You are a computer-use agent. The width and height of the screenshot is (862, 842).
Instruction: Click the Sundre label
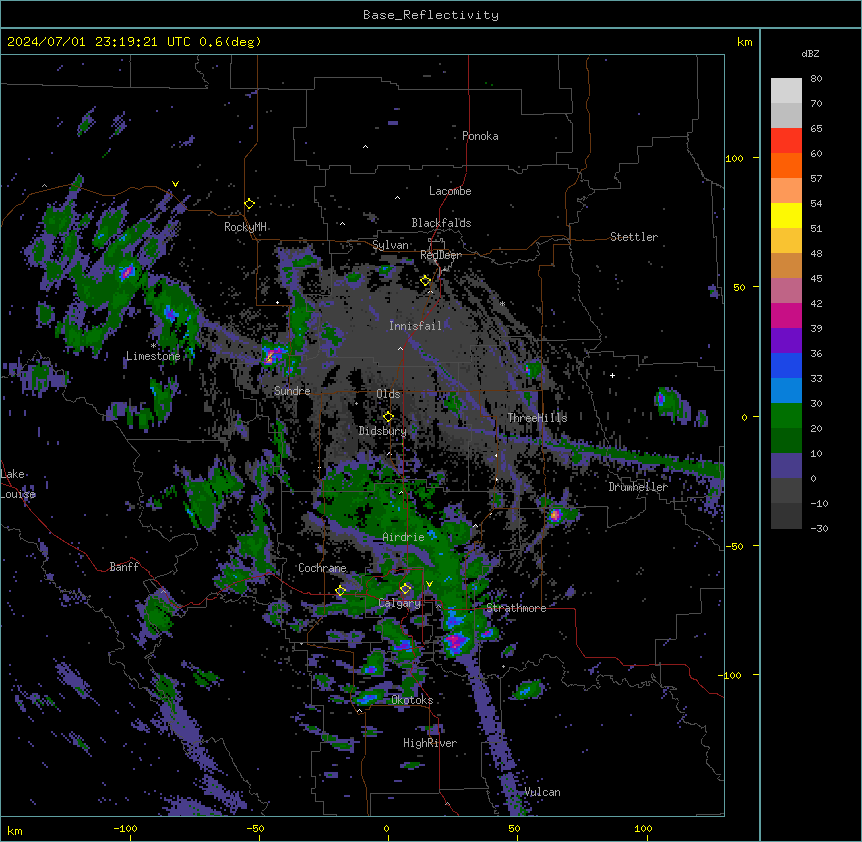tap(292, 391)
